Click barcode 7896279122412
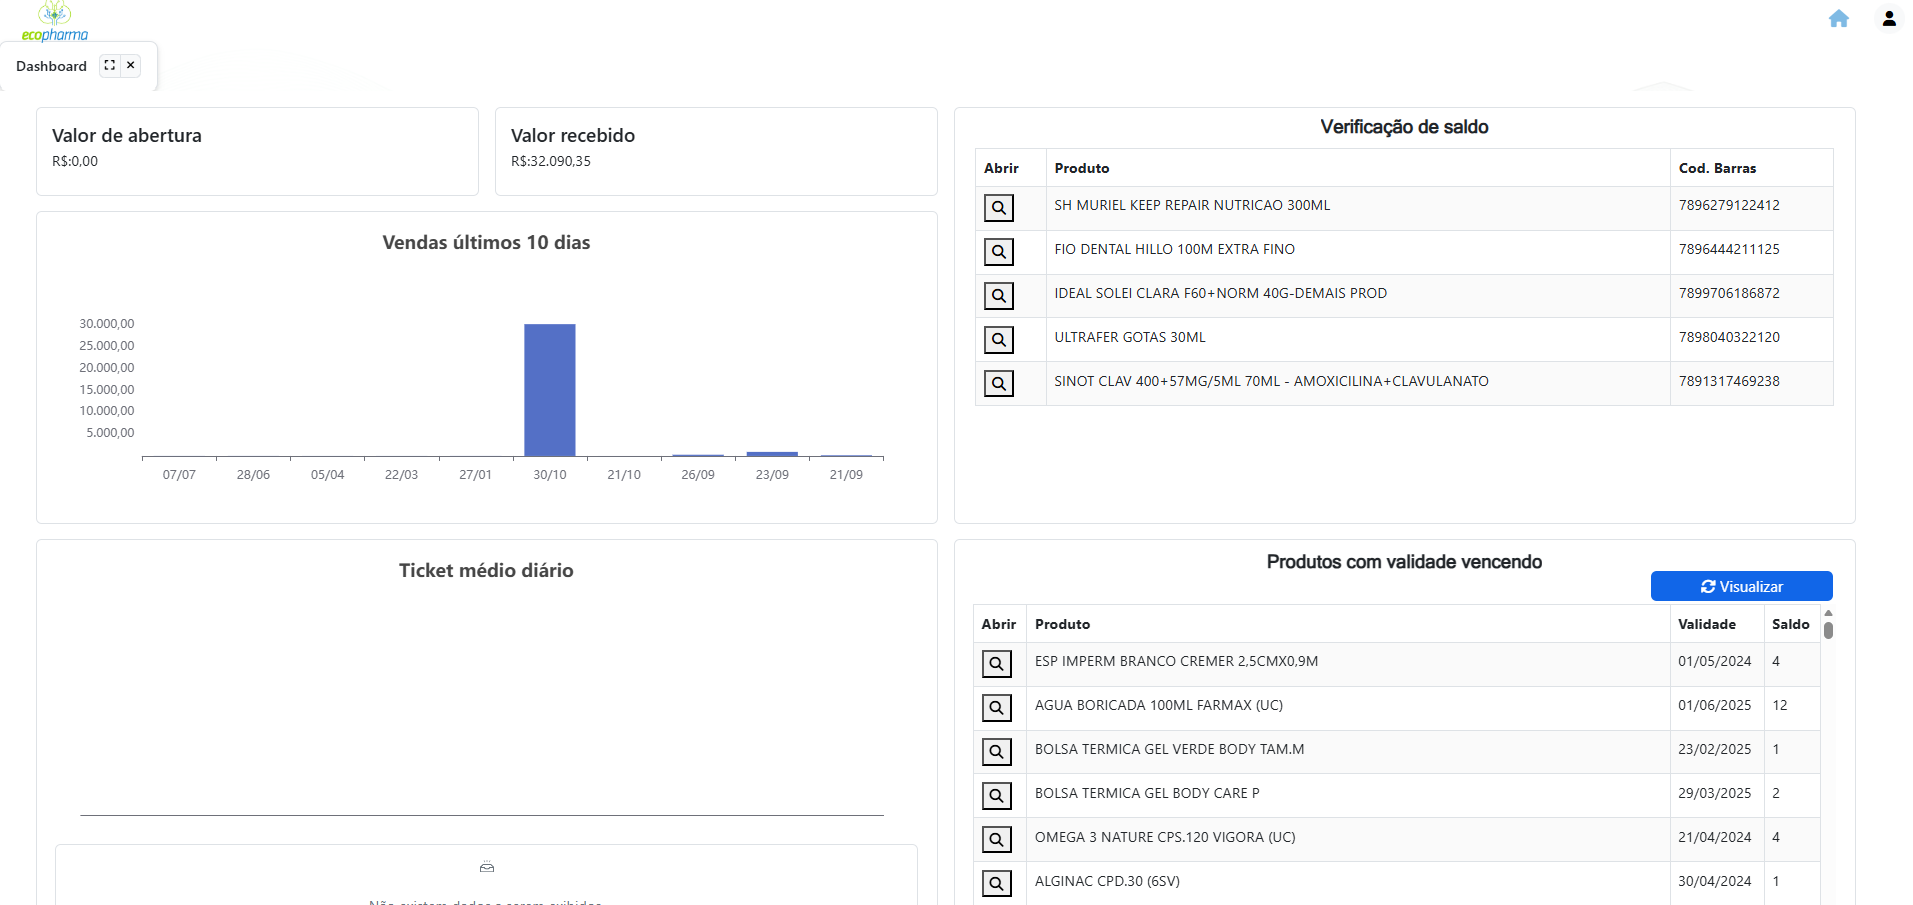The width and height of the screenshot is (1913, 905). pyautogui.click(x=1729, y=205)
